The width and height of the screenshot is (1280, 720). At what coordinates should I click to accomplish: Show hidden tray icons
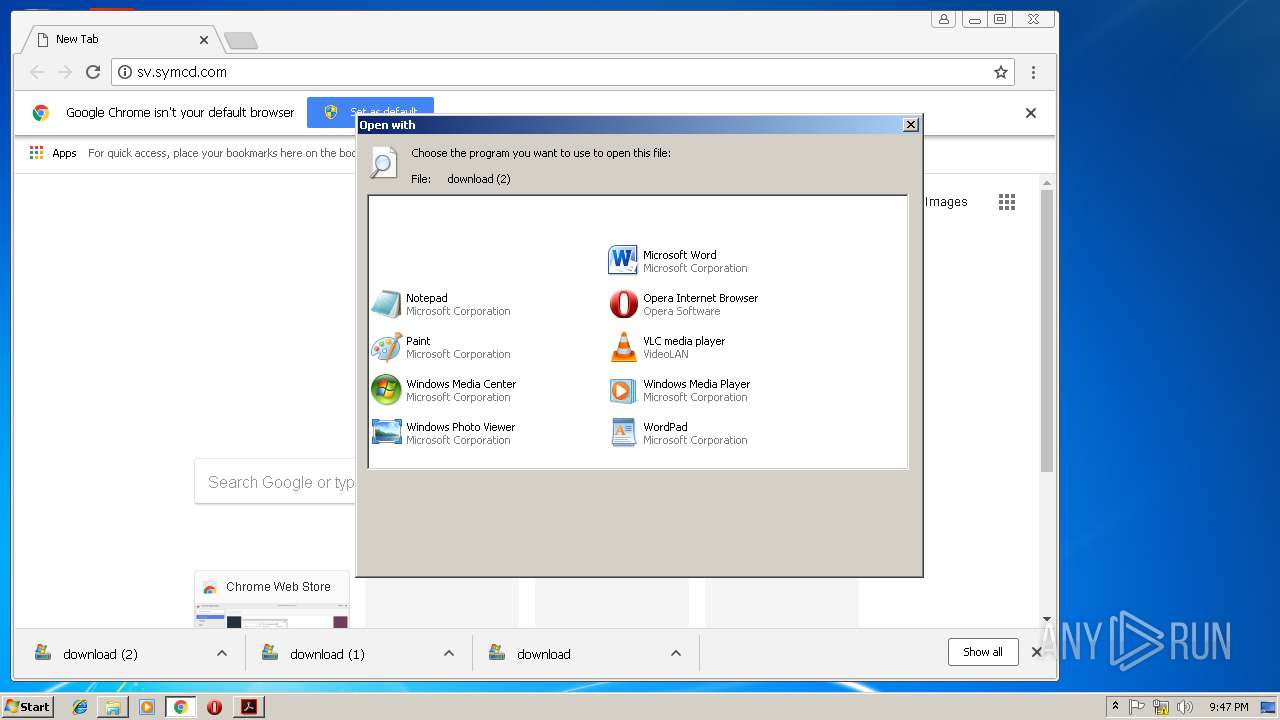1115,707
